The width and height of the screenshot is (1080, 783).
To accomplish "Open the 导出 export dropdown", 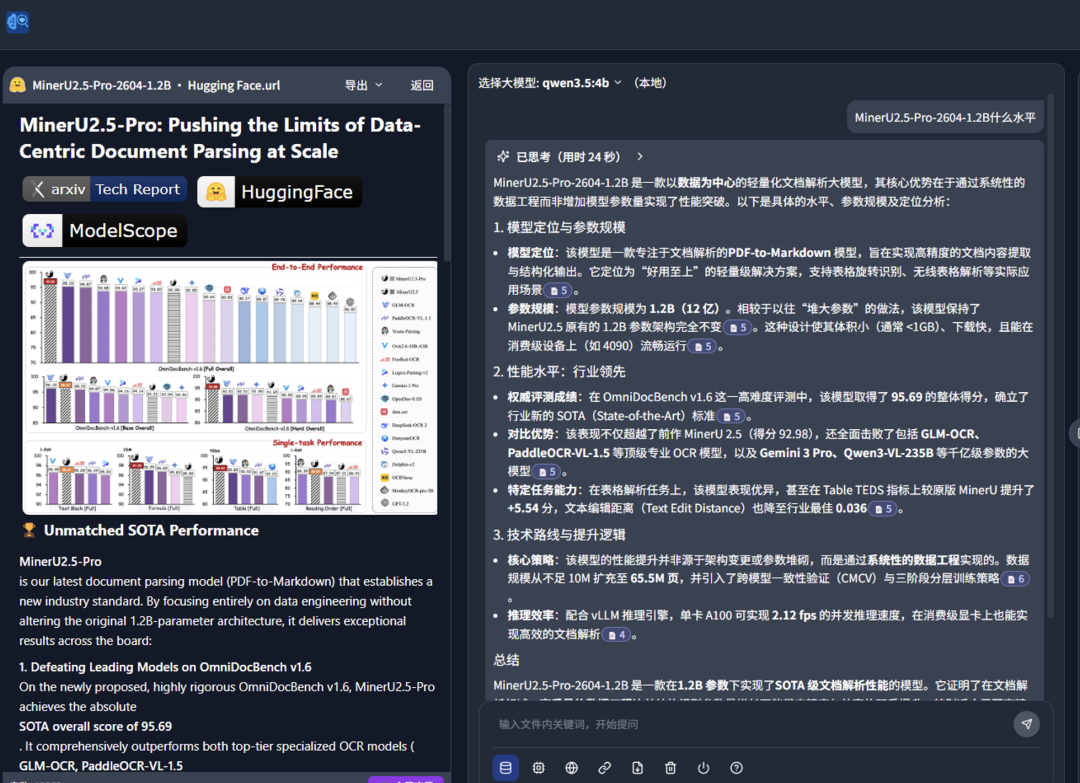I will pyautogui.click(x=360, y=85).
